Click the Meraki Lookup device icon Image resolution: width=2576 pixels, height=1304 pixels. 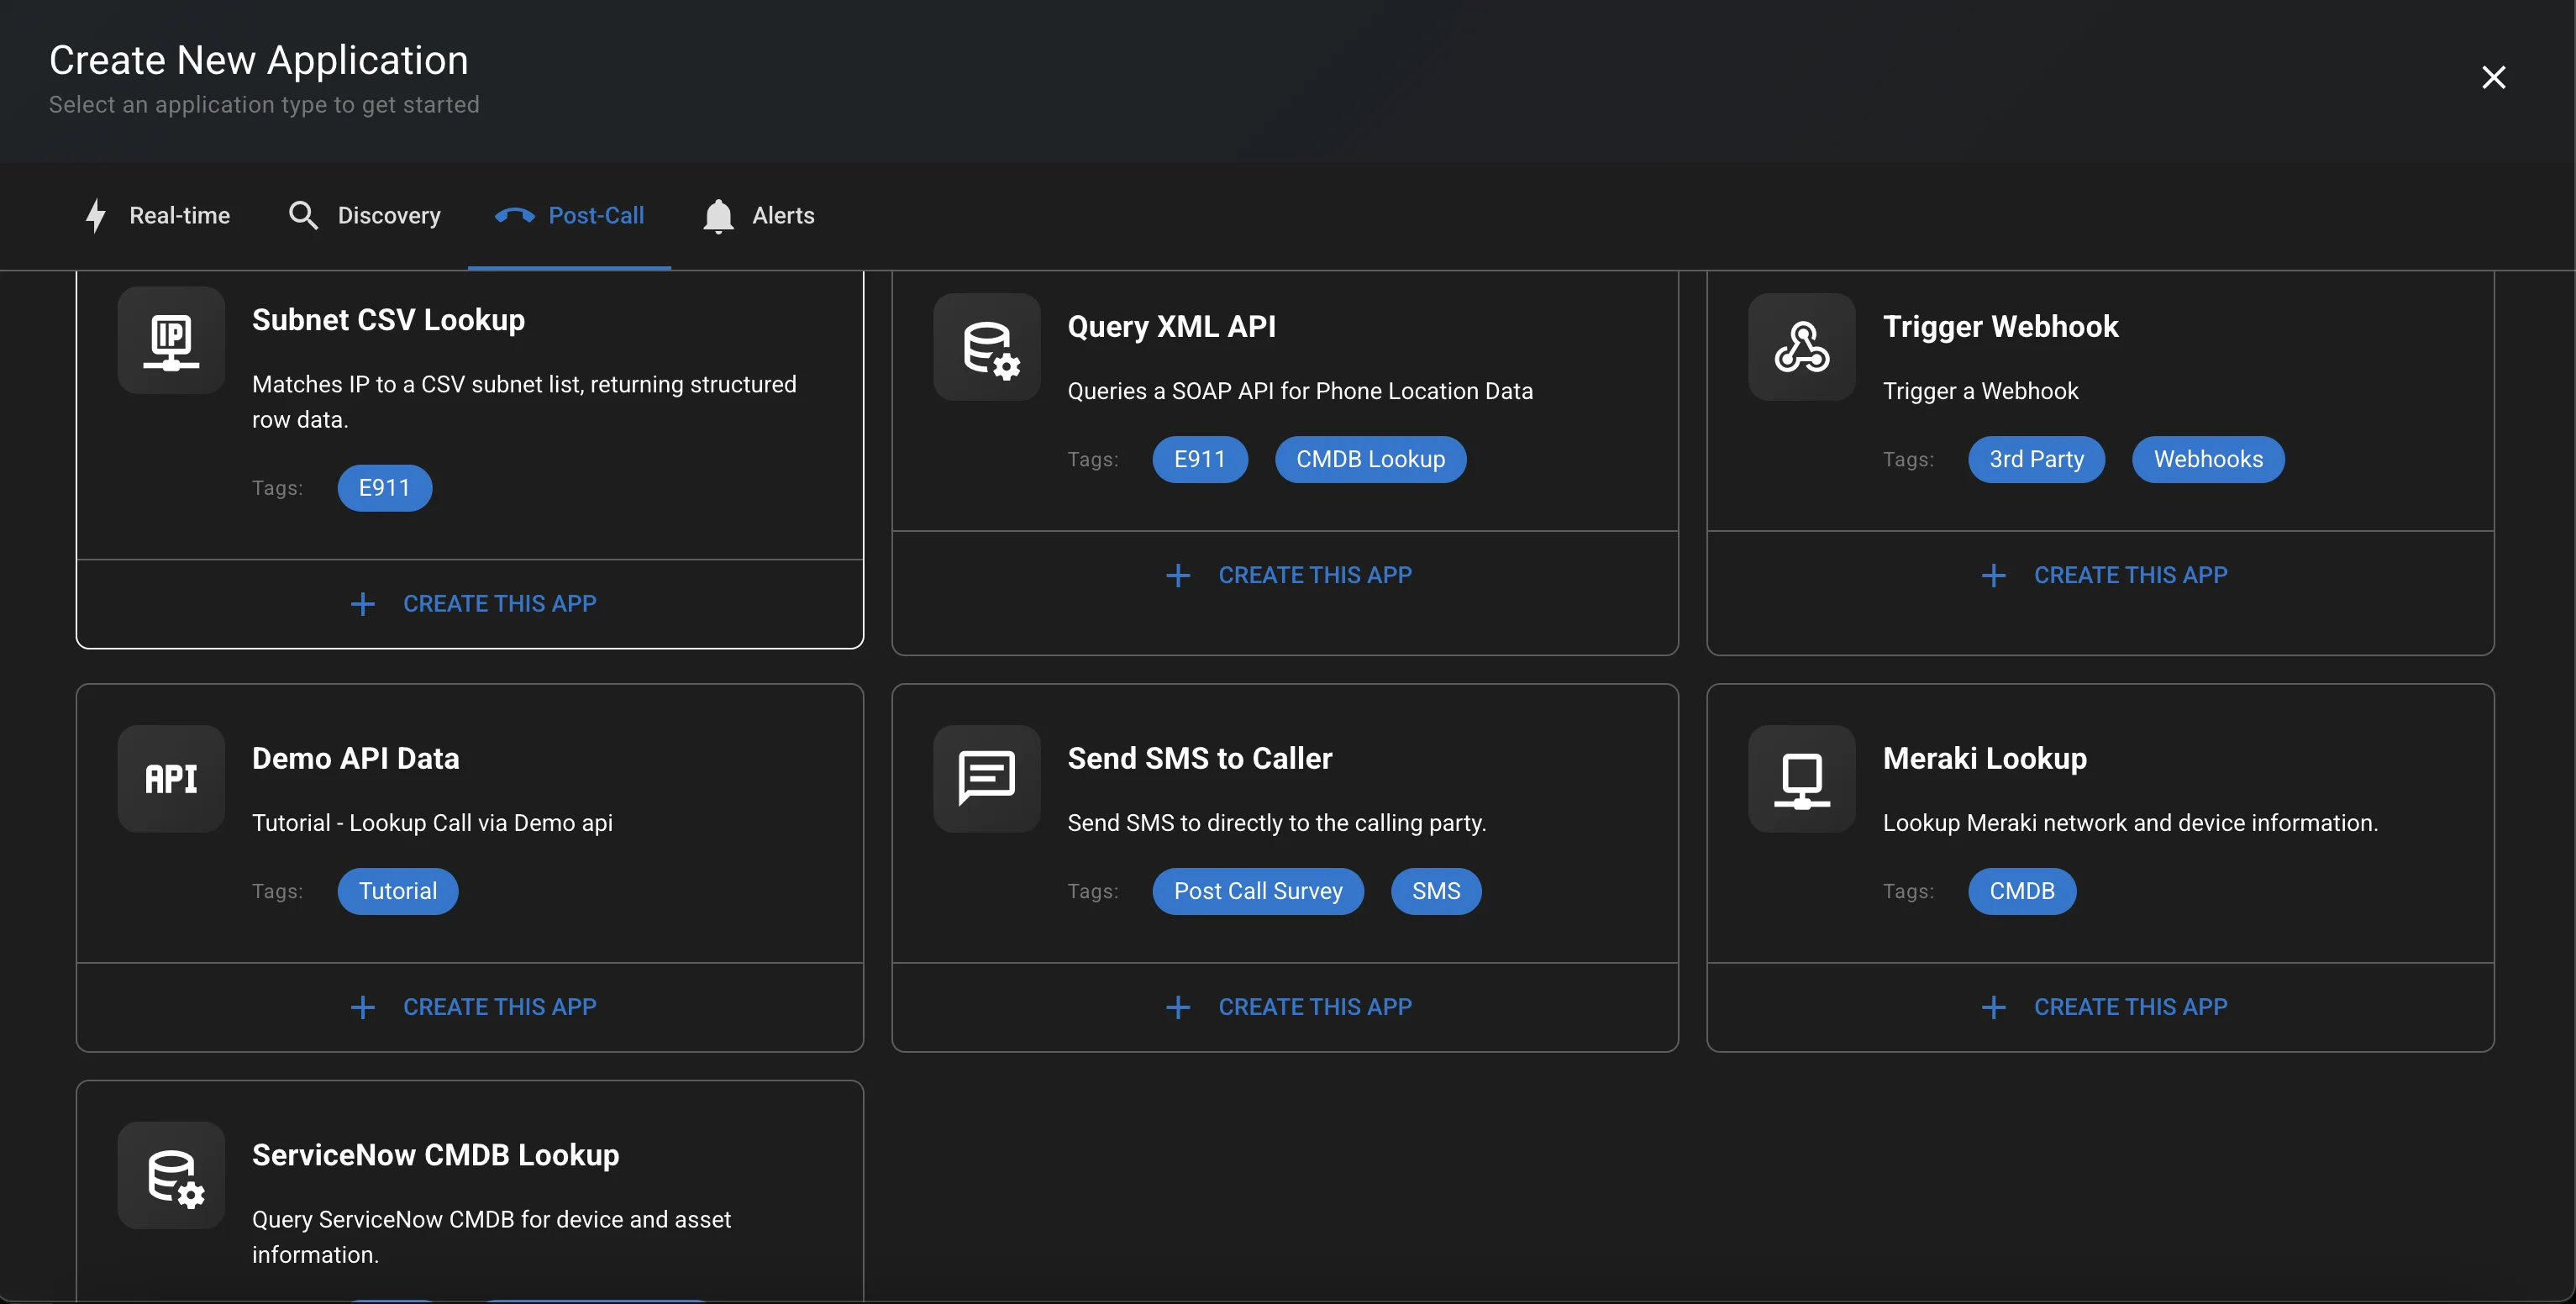click(x=1802, y=779)
